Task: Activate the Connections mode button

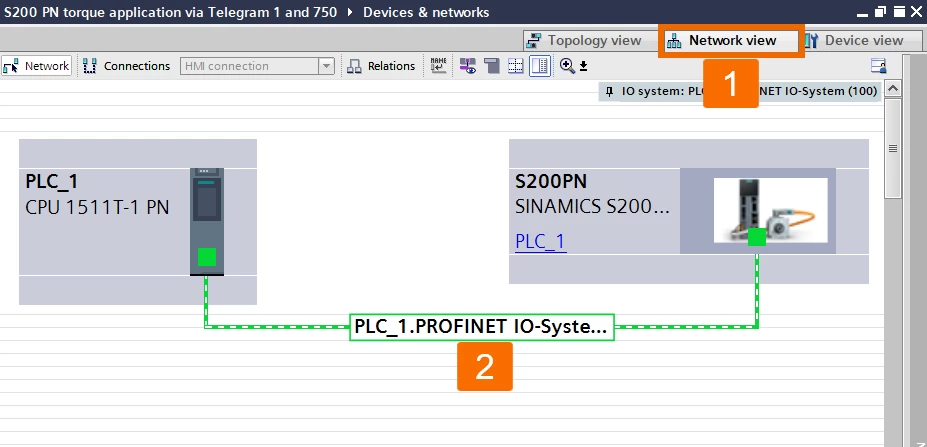Action: (127, 66)
